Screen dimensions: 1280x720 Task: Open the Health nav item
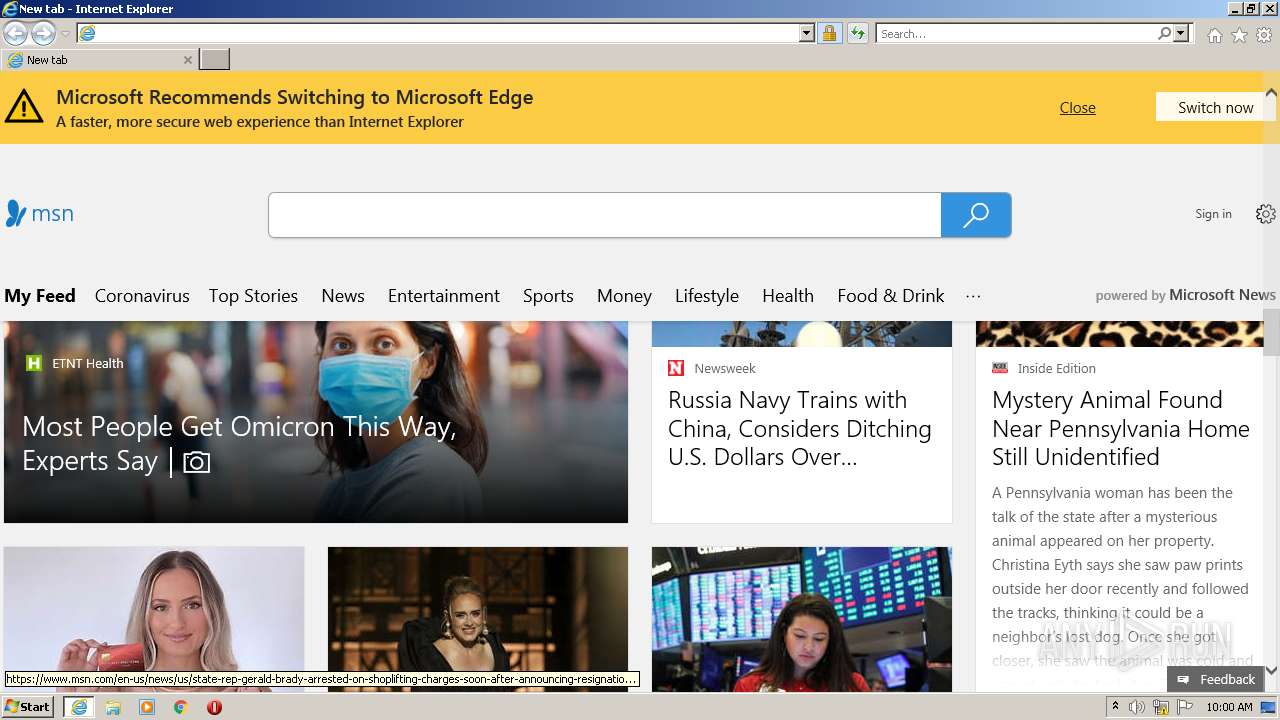pos(788,296)
